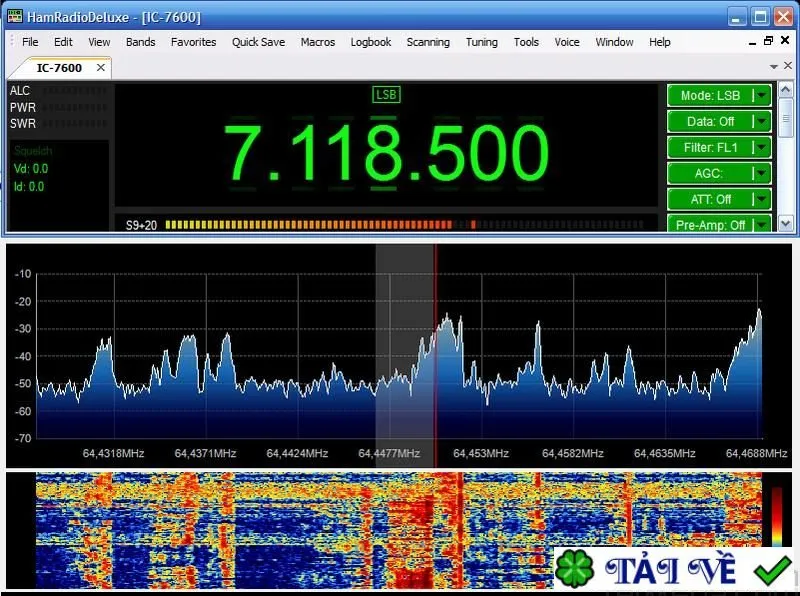Click the green clover icon in banner

coord(574,569)
